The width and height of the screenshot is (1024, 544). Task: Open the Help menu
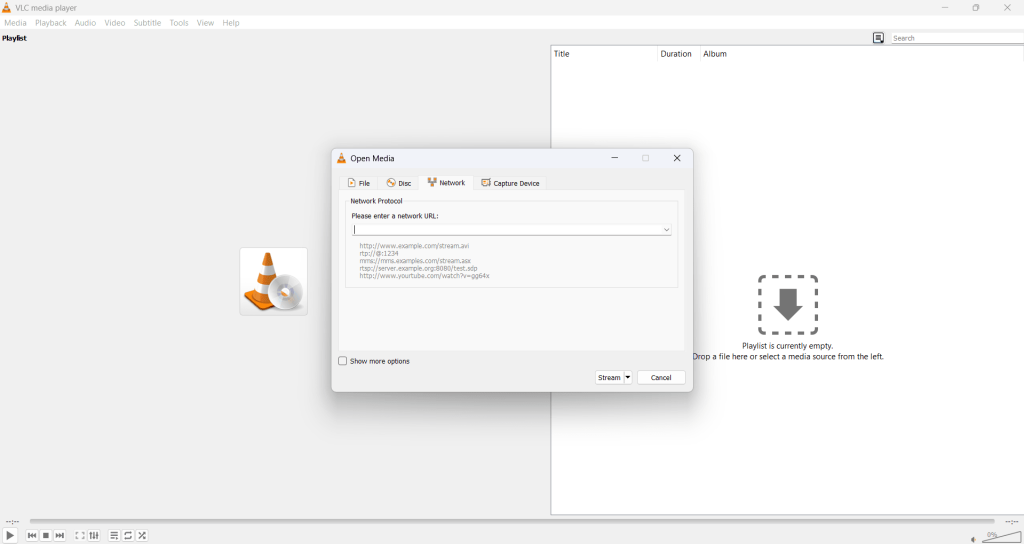pos(231,23)
